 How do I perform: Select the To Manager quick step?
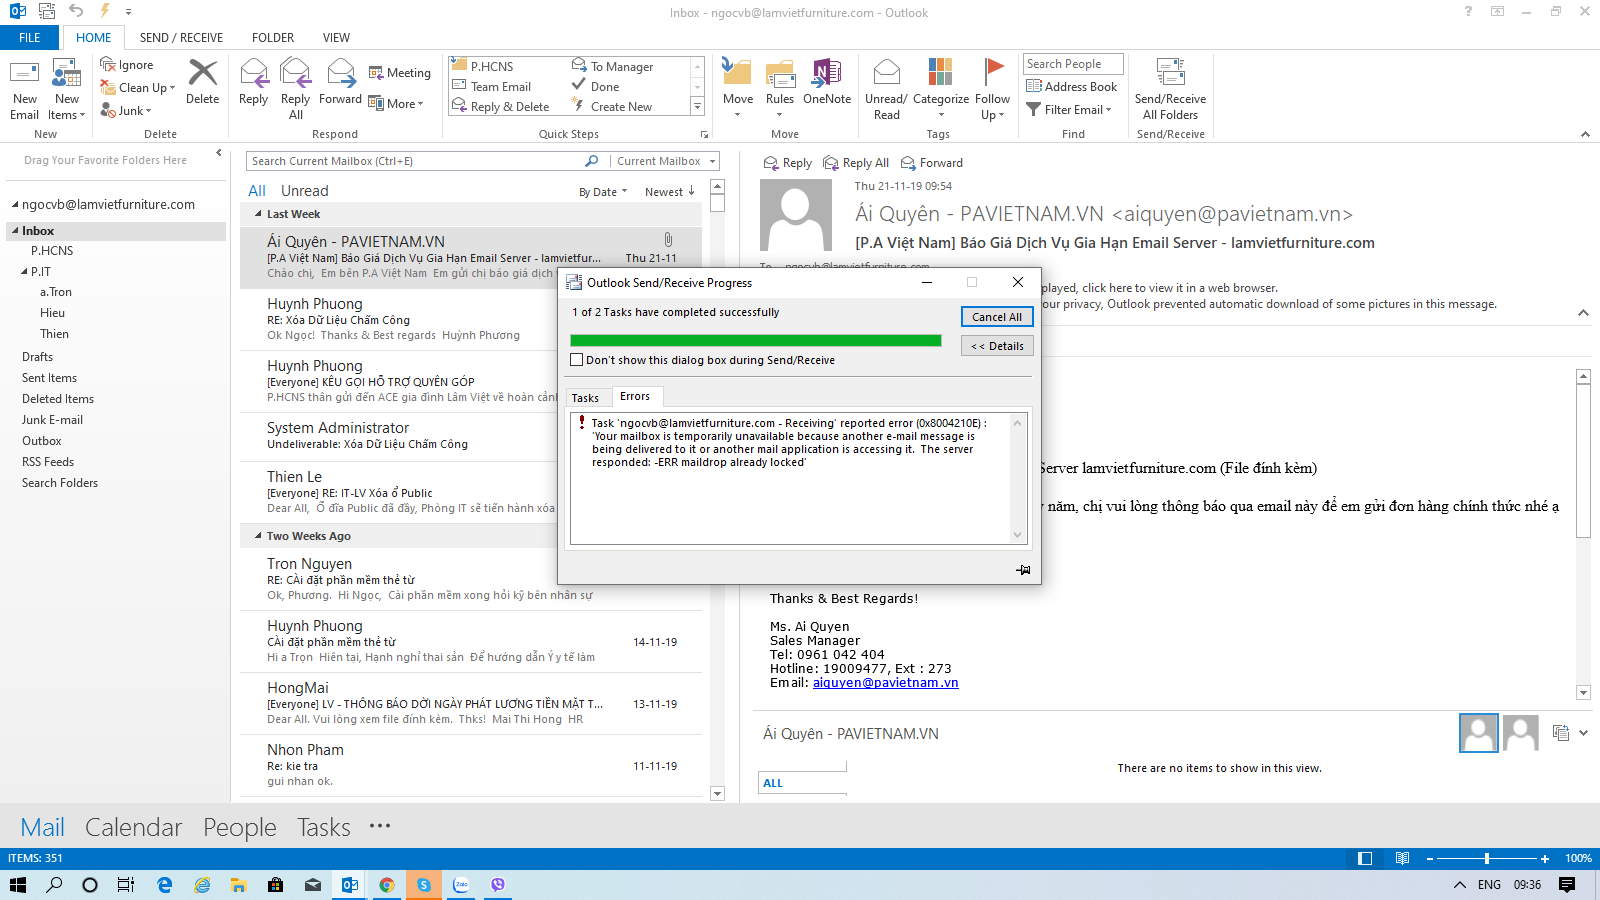pyautogui.click(x=612, y=66)
